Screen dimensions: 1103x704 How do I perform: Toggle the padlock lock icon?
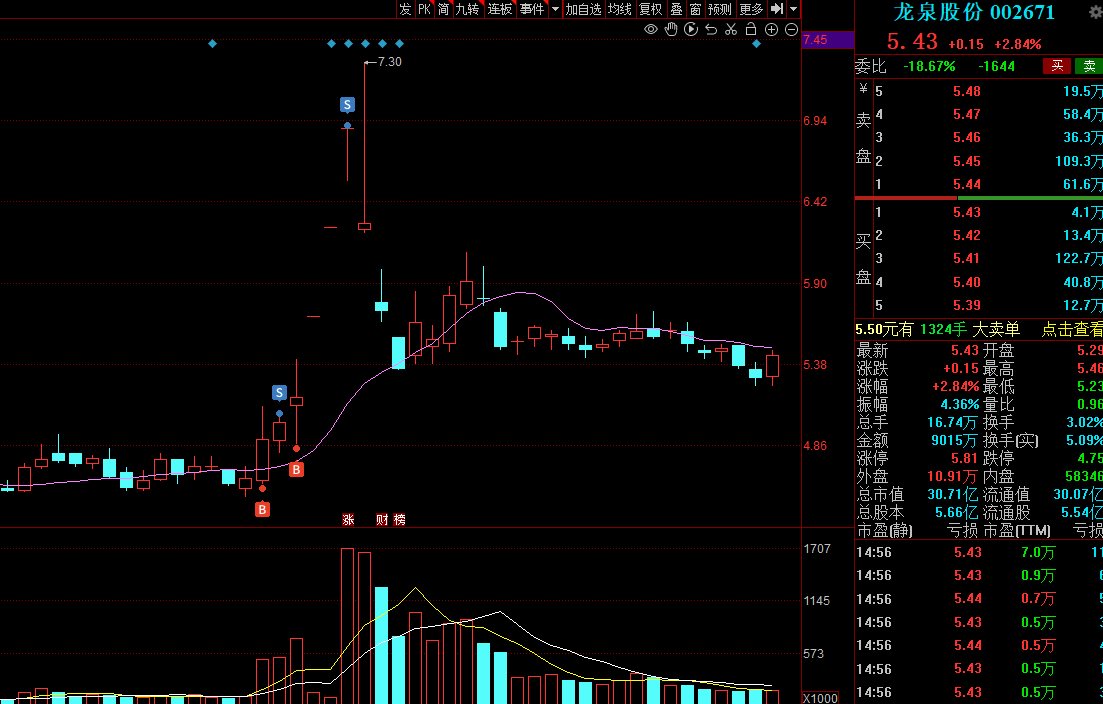(x=751, y=29)
